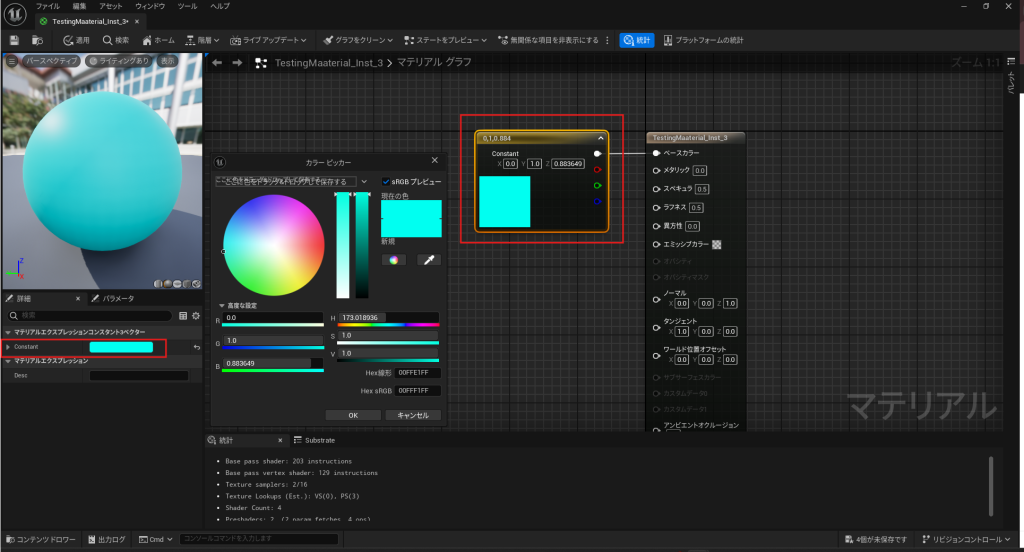Image resolution: width=1024 pixels, height=552 pixels.
Task: Click the property matrix table icon
Action: click(x=183, y=315)
